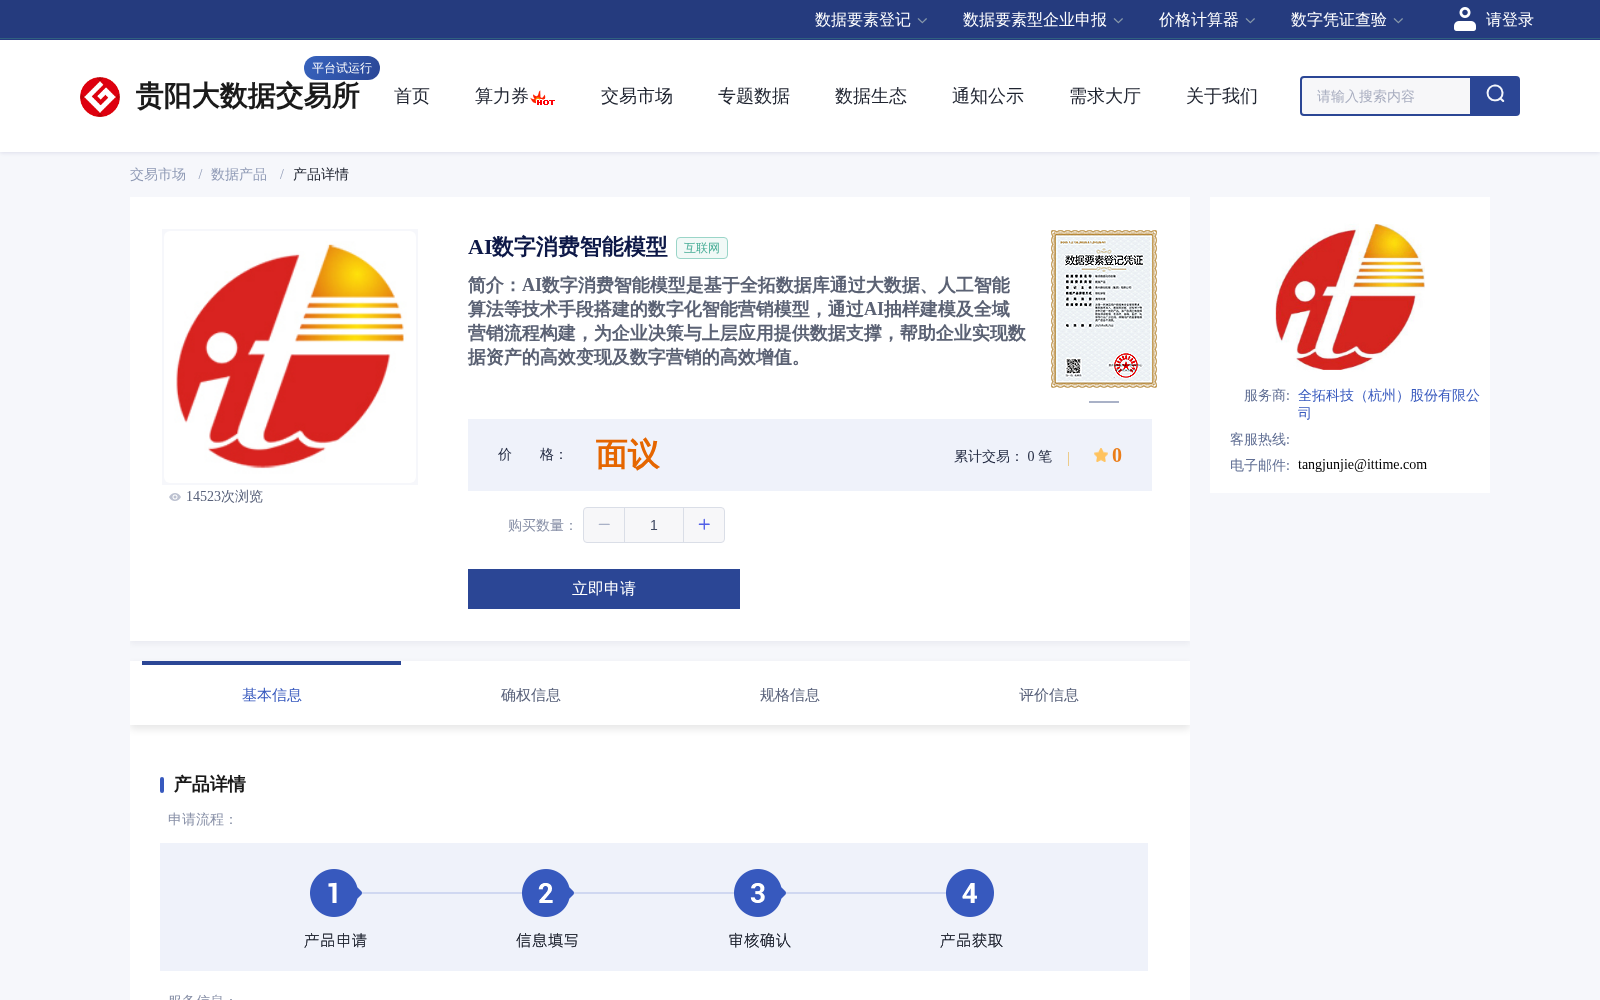Image resolution: width=1600 pixels, height=1000 pixels.
Task: Switch to the 评价信息 tab
Action: point(1049,695)
